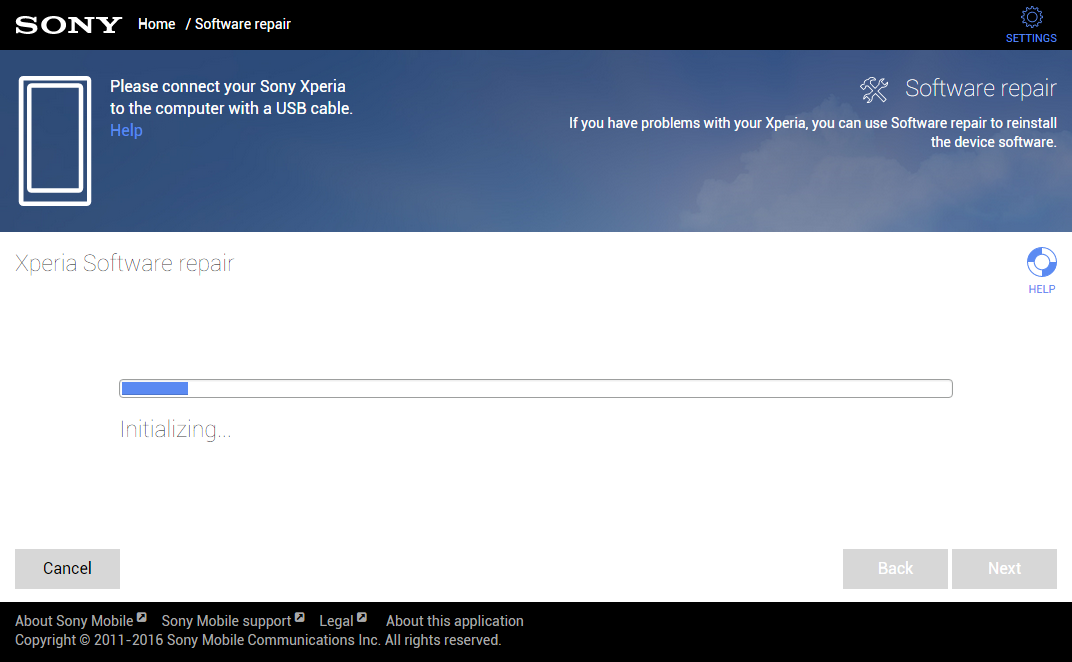1072x662 pixels.
Task: Click the Back button
Action: (x=895, y=568)
